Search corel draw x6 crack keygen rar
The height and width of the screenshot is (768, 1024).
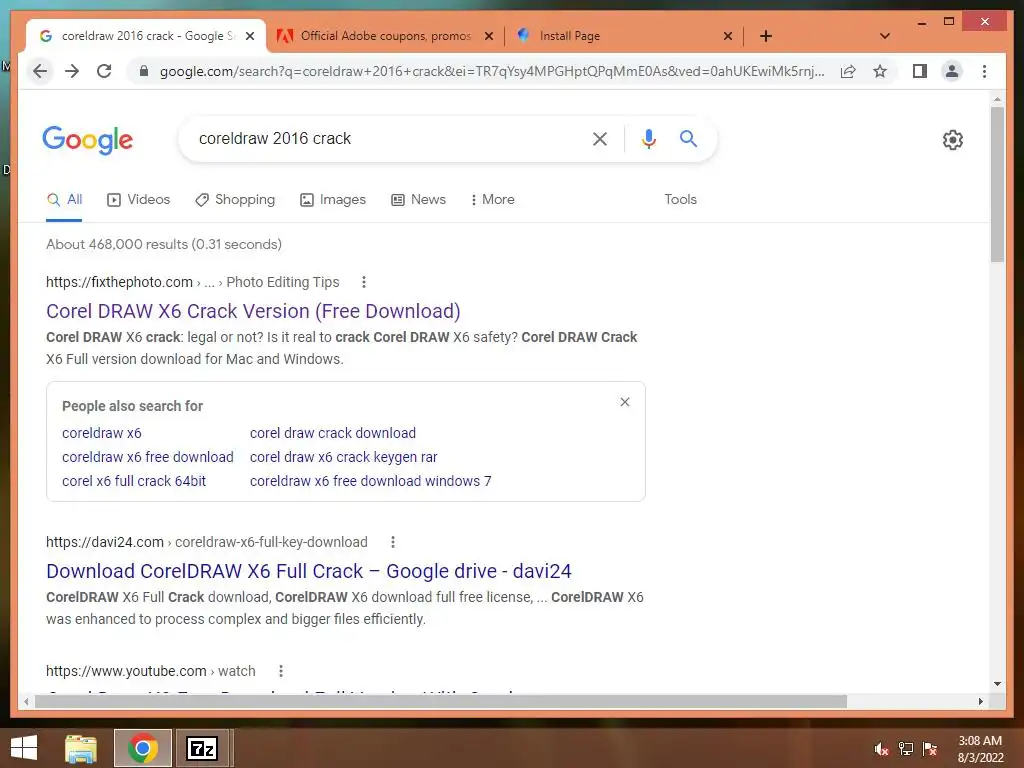[x=344, y=457]
